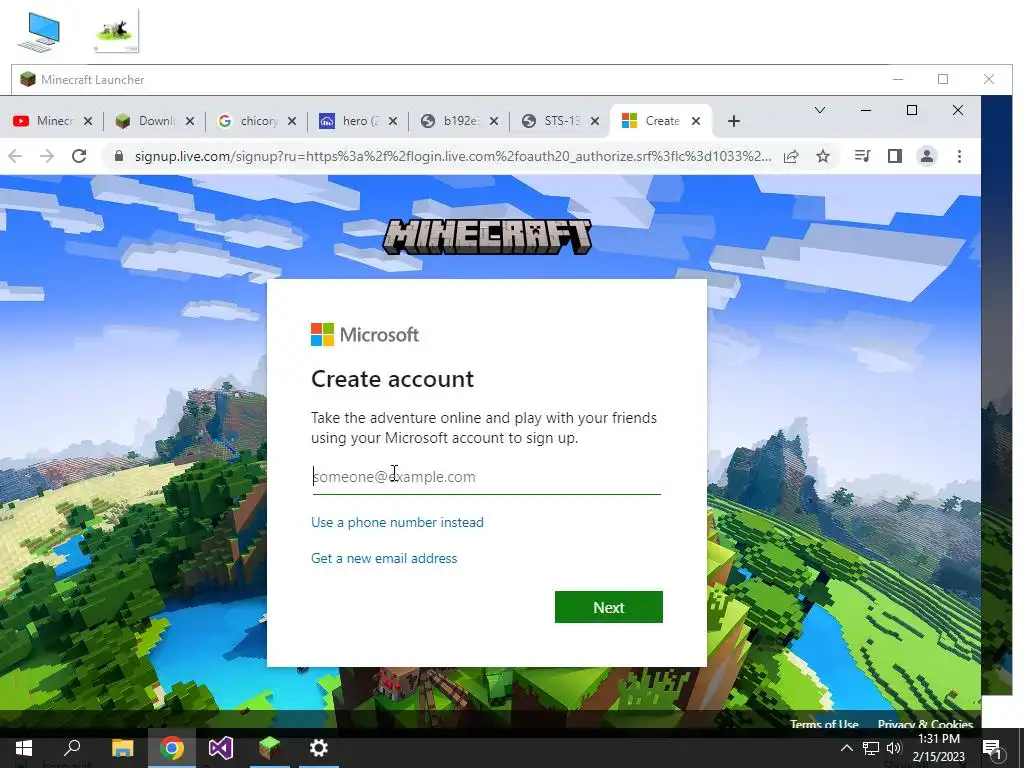This screenshot has height=768, width=1024.
Task: Click the email address input field
Action: coord(487,477)
